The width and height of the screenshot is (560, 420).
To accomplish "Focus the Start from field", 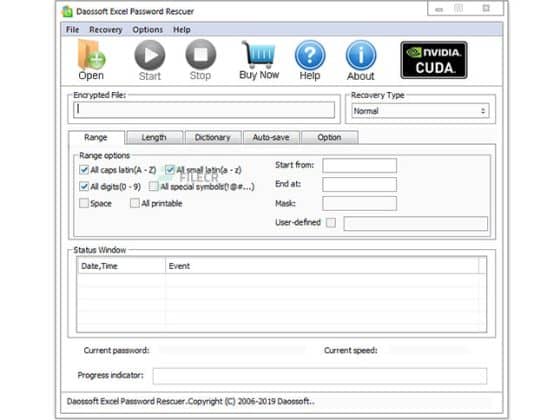I will 359,165.
